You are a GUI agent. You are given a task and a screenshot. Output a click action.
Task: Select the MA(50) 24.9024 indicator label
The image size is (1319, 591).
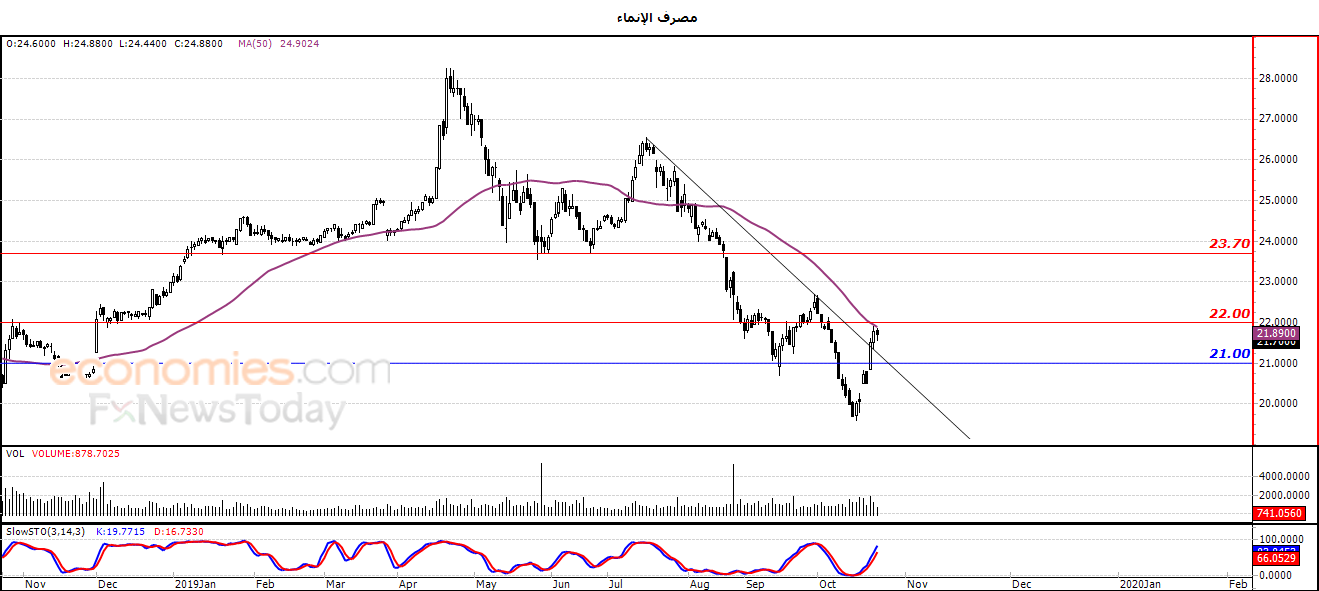pyautogui.click(x=278, y=44)
